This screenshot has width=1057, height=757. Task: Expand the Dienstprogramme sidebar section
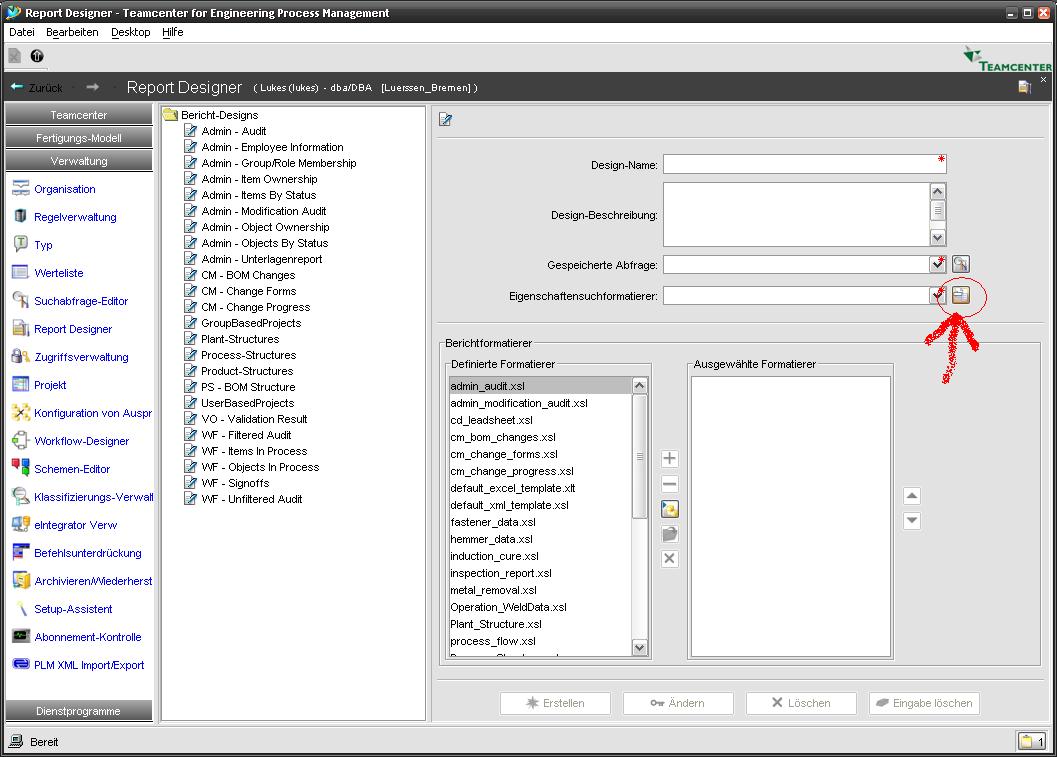[79, 710]
